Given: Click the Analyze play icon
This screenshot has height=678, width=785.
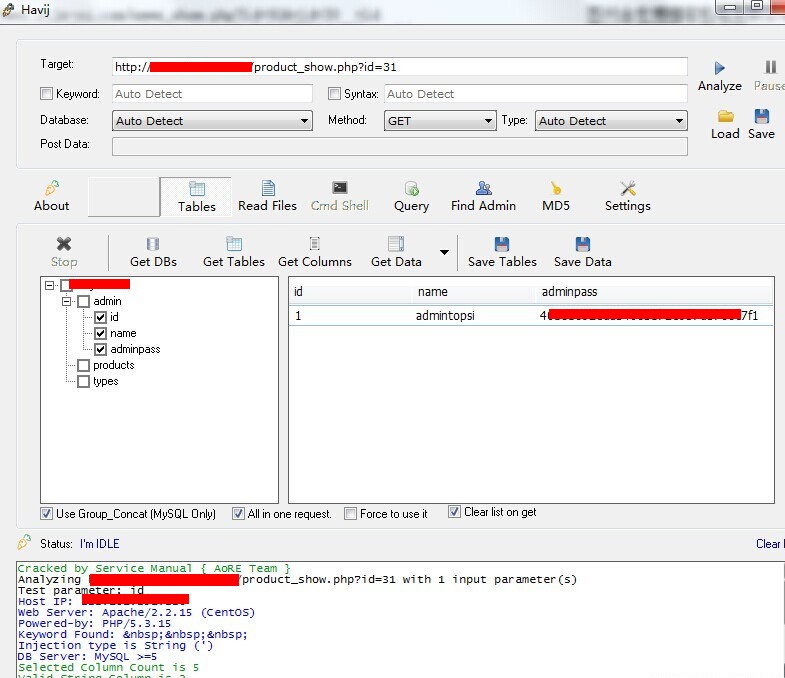Looking at the screenshot, I should 719,68.
